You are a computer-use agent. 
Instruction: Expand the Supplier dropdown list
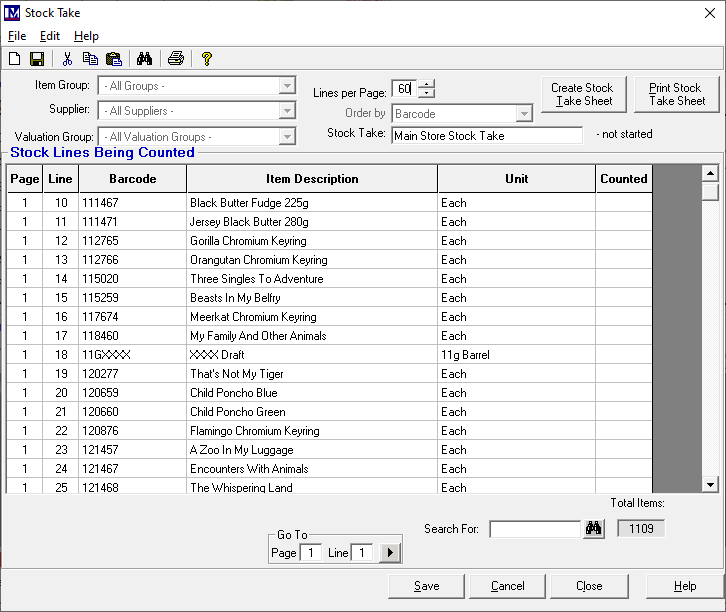288,111
